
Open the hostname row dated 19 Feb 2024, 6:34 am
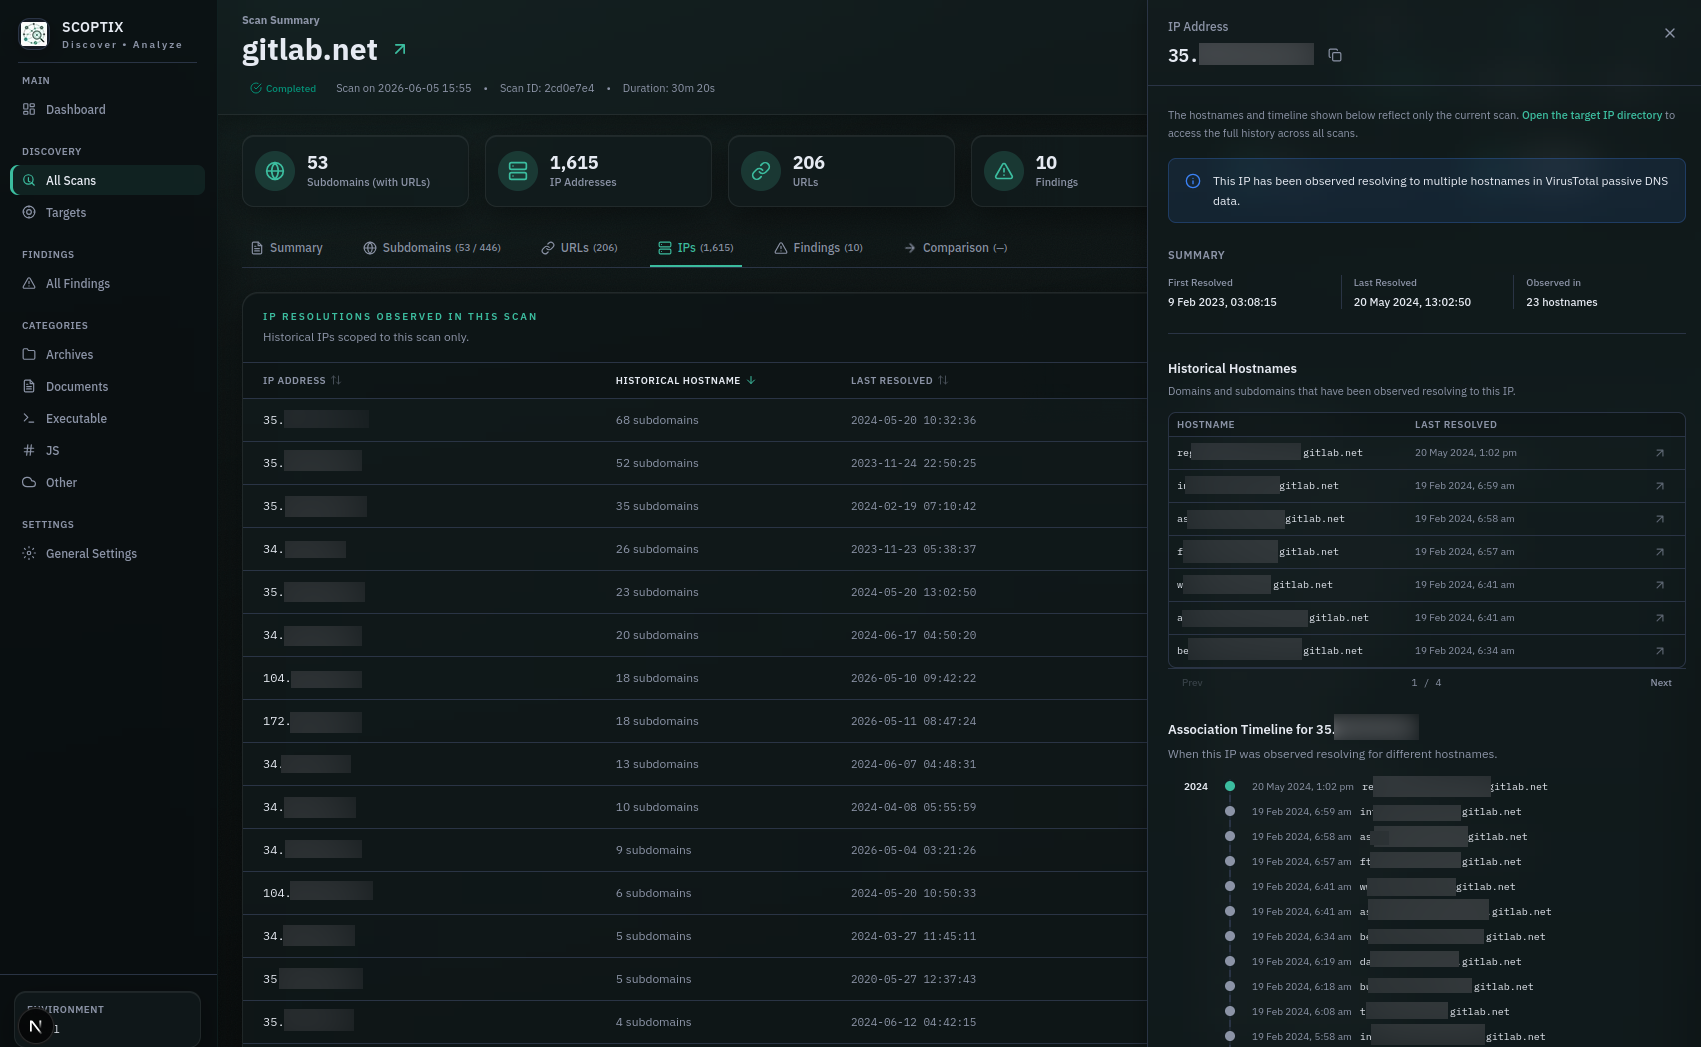tap(1426, 651)
